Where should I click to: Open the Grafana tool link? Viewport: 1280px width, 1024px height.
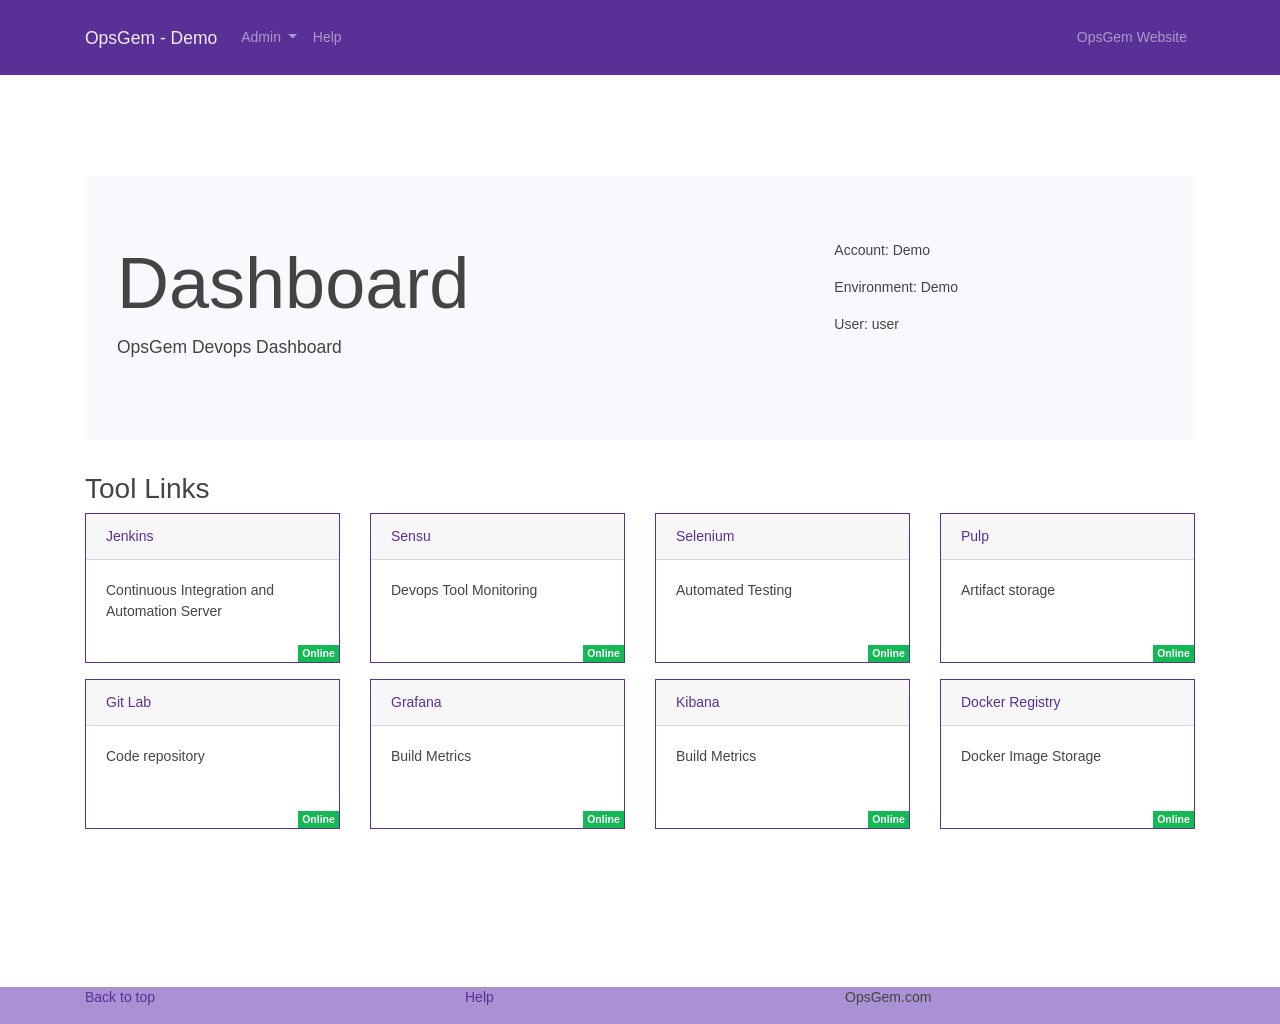click(416, 702)
